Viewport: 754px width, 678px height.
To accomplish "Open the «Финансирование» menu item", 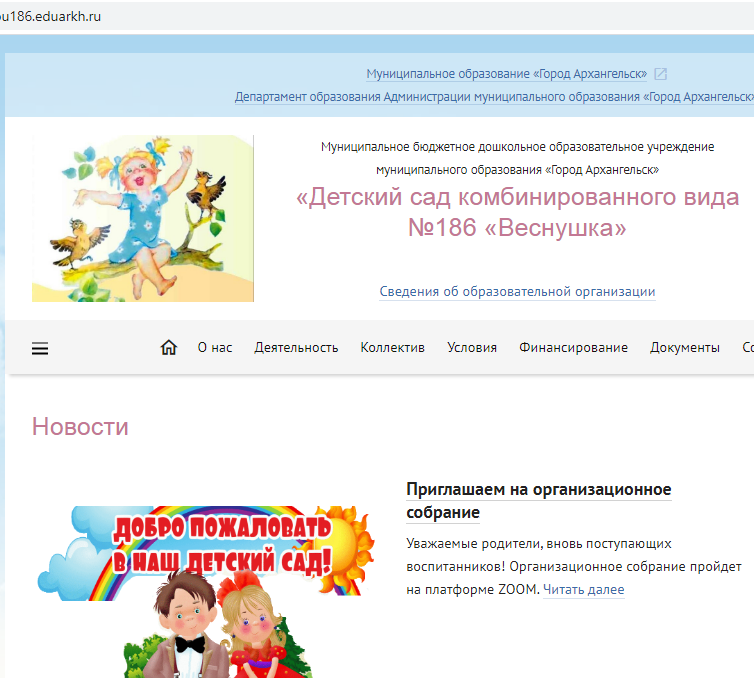I will click(x=573, y=348).
